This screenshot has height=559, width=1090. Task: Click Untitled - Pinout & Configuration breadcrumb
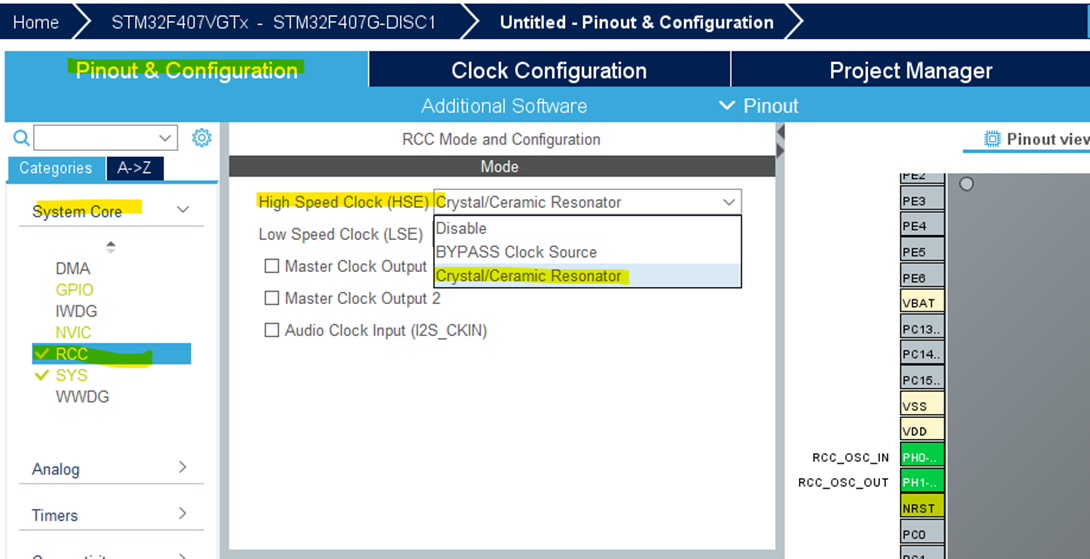click(x=637, y=22)
